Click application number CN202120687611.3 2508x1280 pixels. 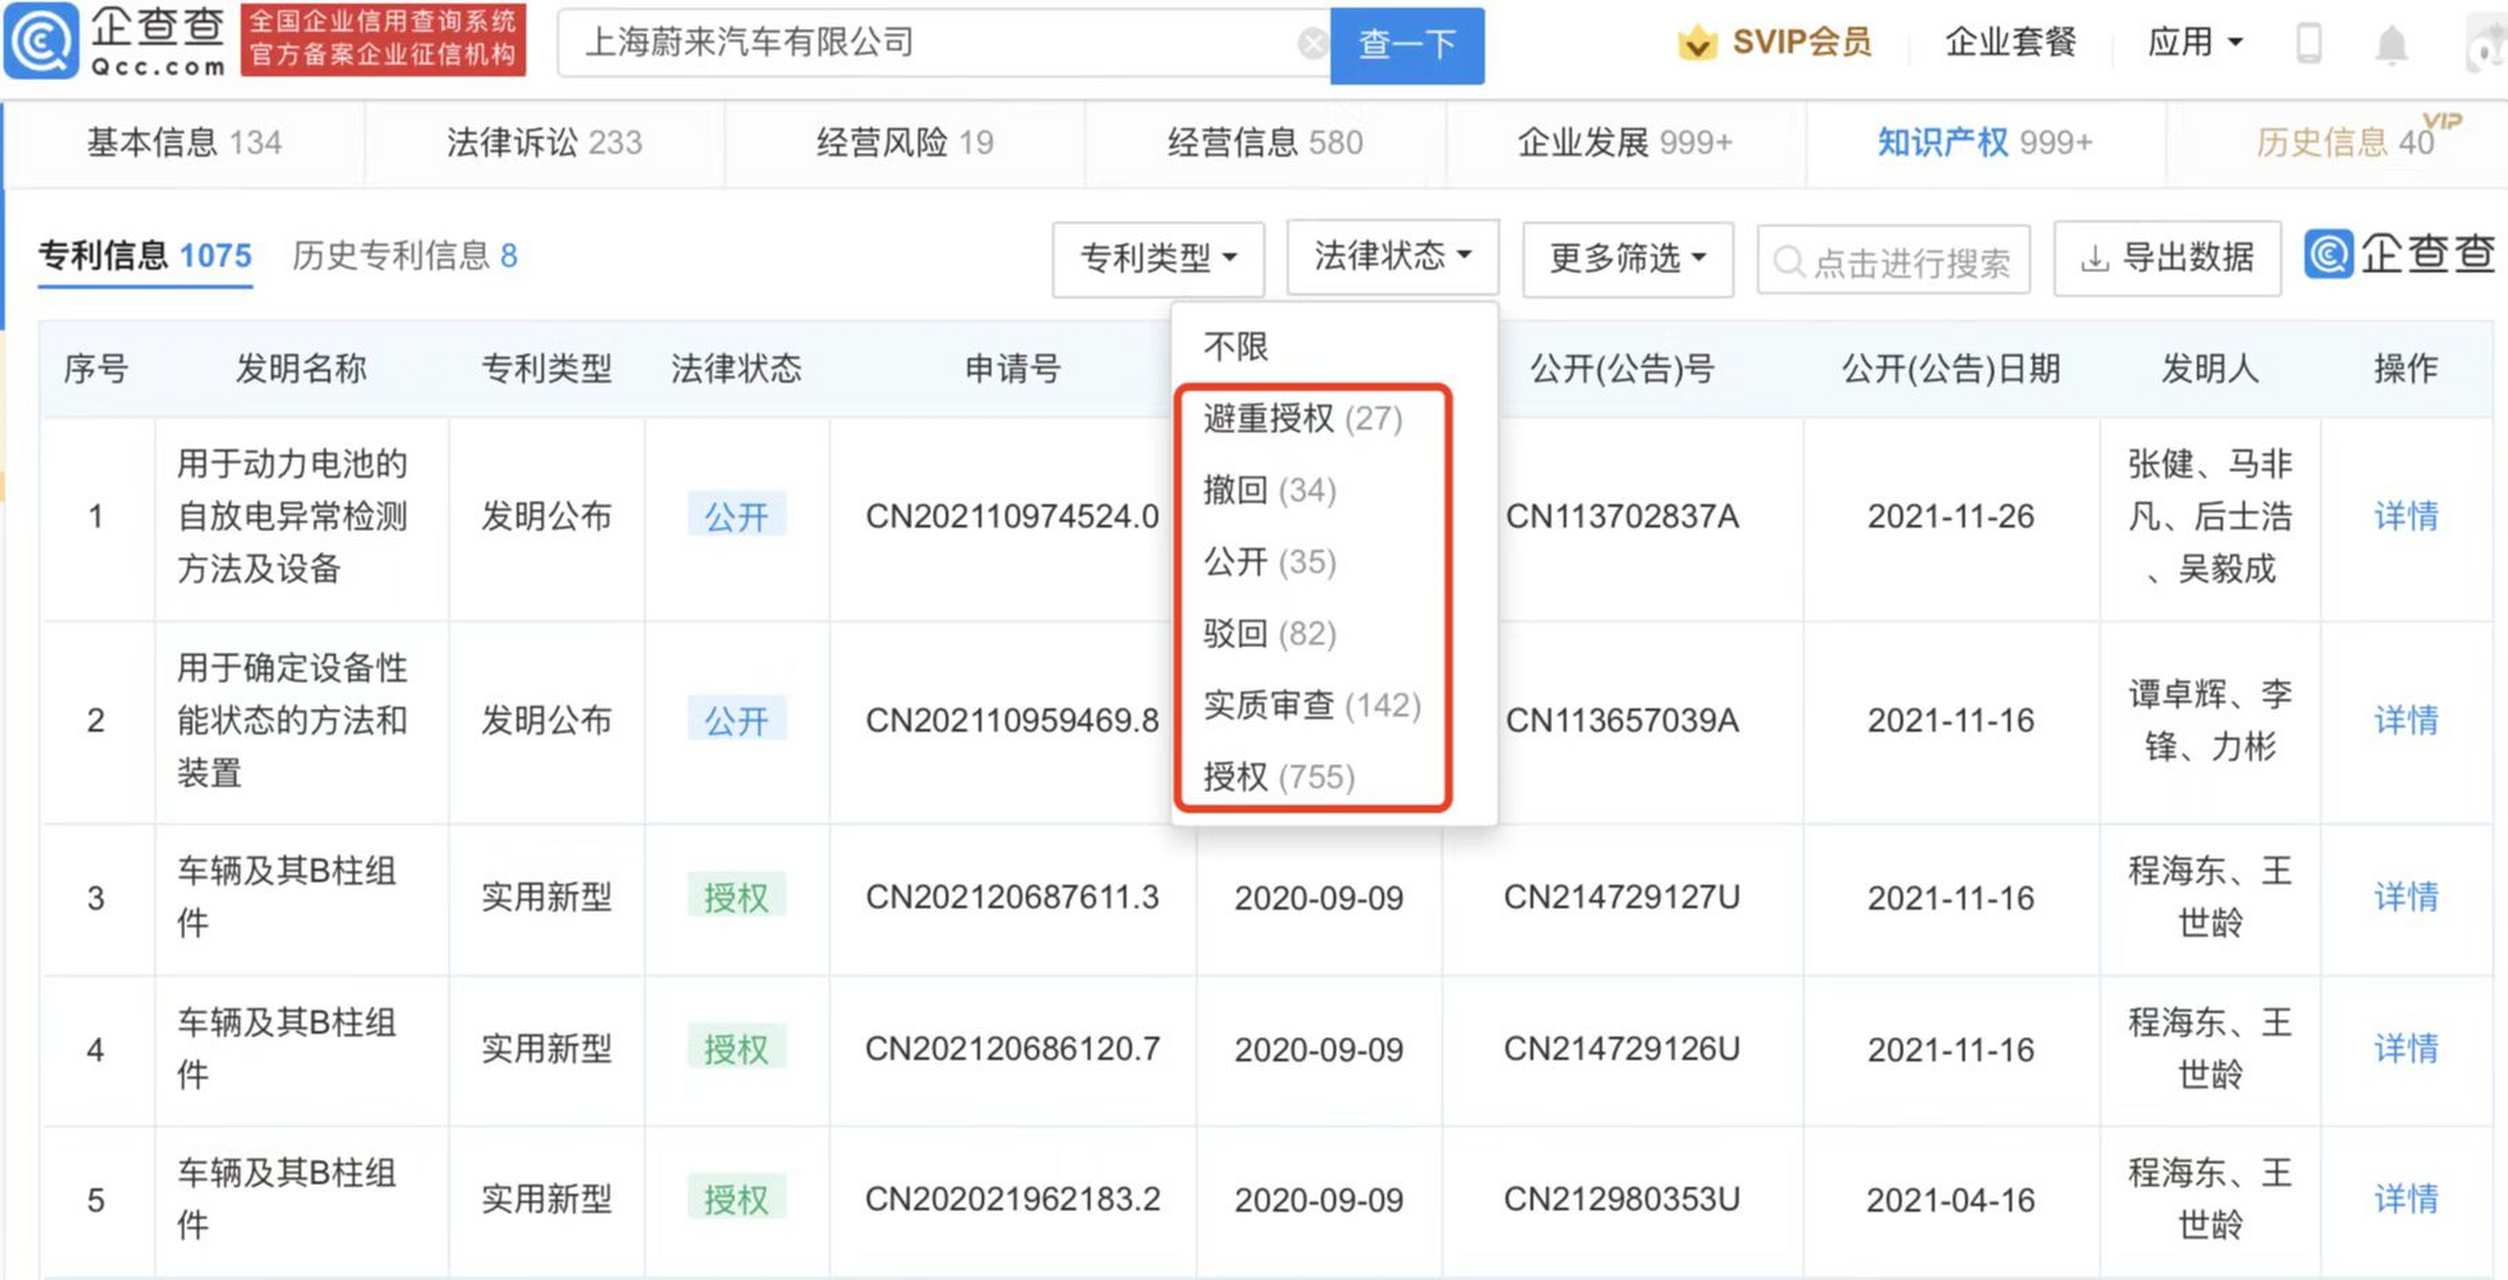(x=1012, y=898)
